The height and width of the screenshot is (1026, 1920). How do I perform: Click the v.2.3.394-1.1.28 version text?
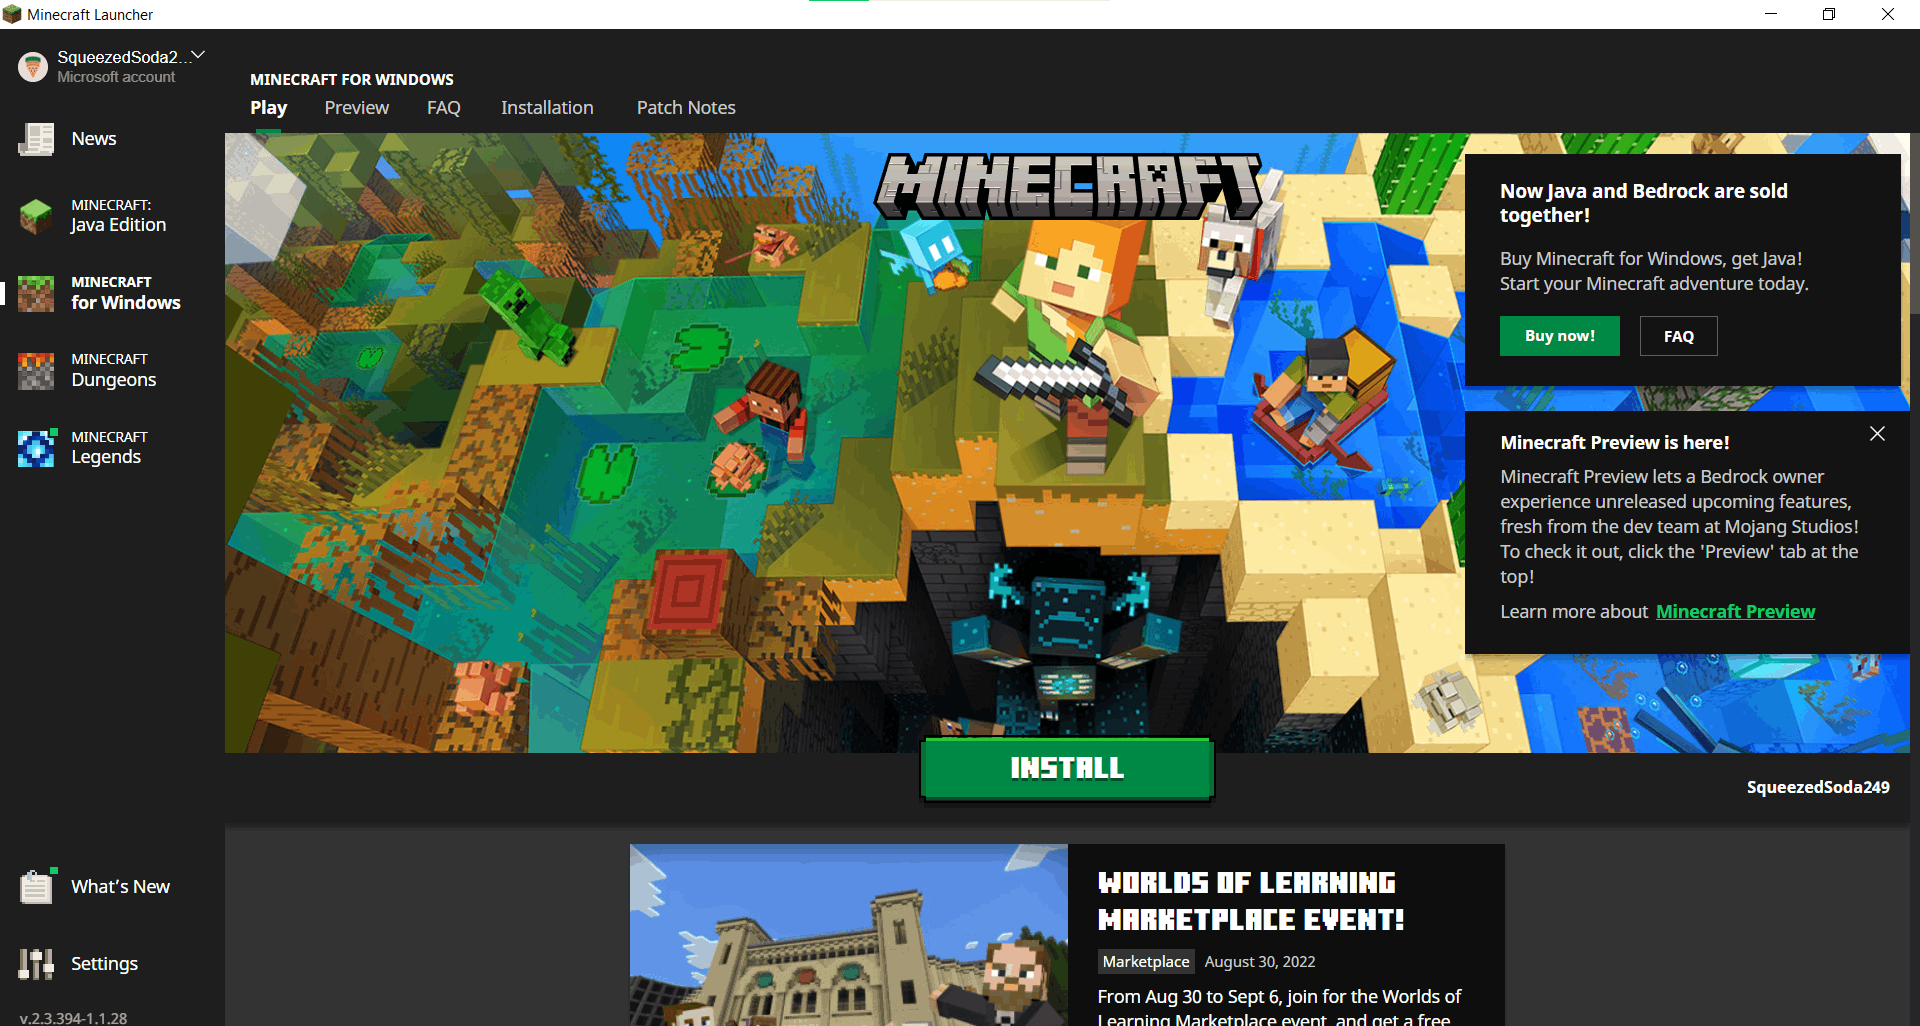(73, 1018)
